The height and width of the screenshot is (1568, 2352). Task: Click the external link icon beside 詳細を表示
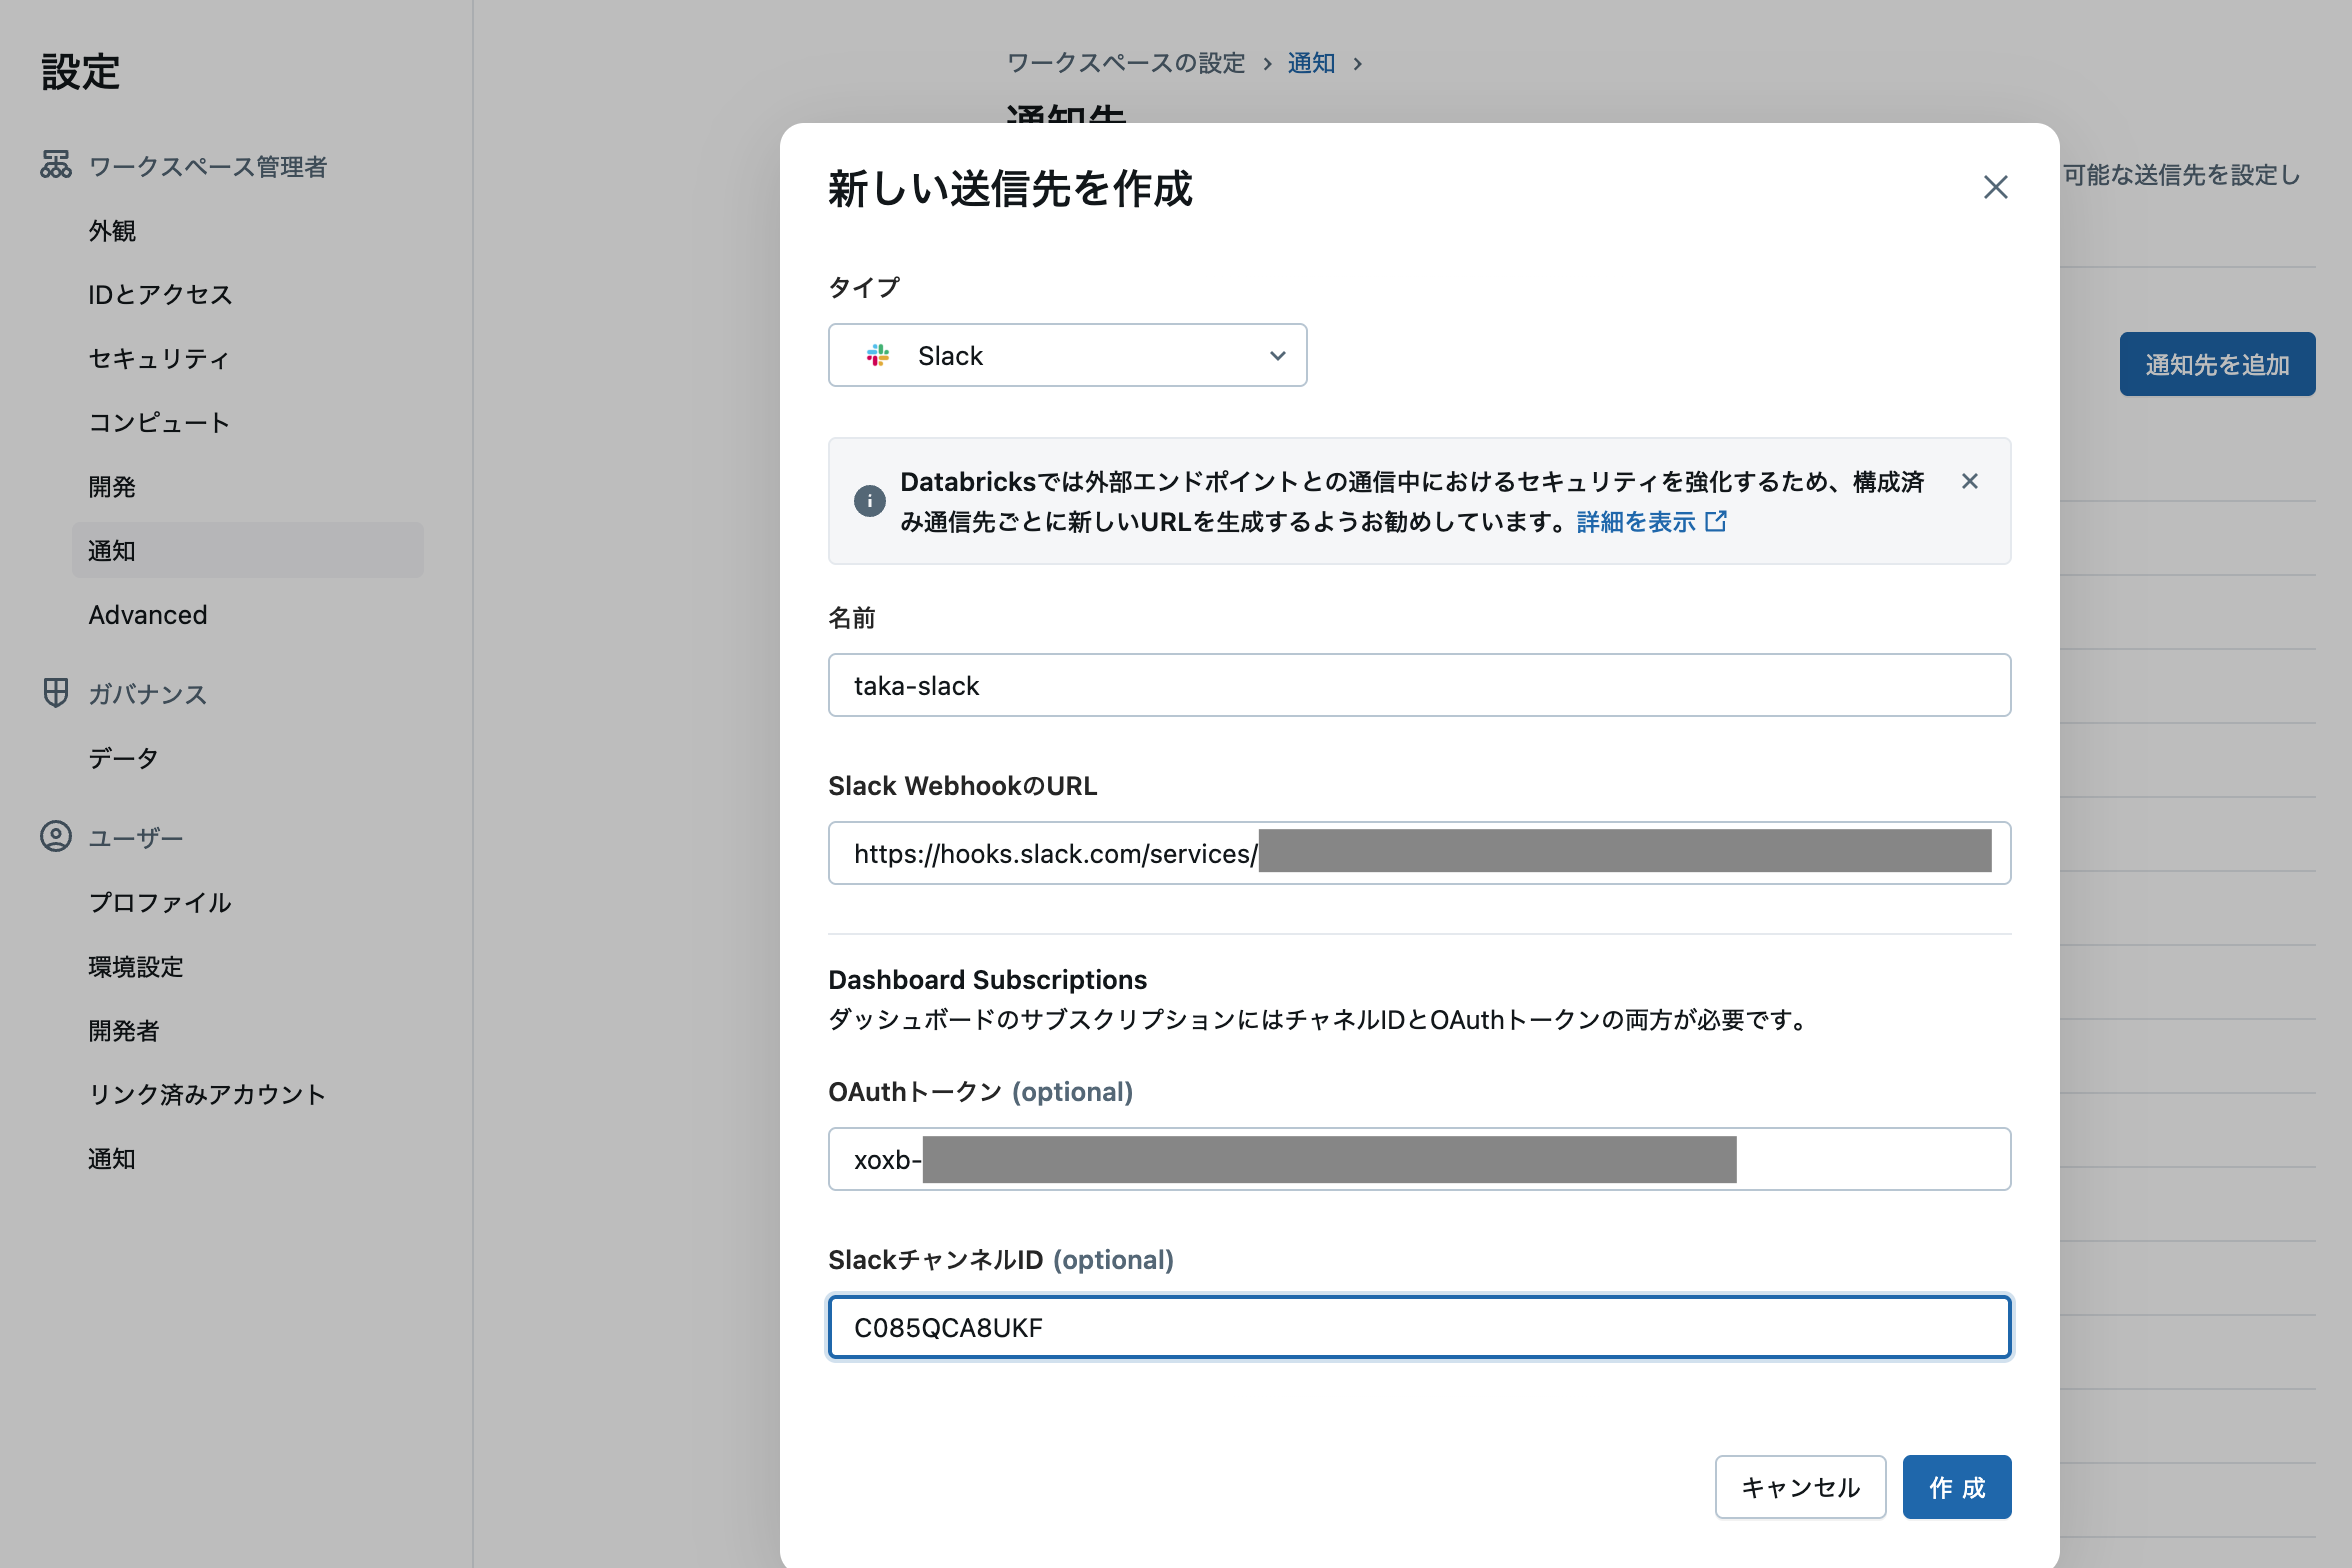[x=1718, y=521]
